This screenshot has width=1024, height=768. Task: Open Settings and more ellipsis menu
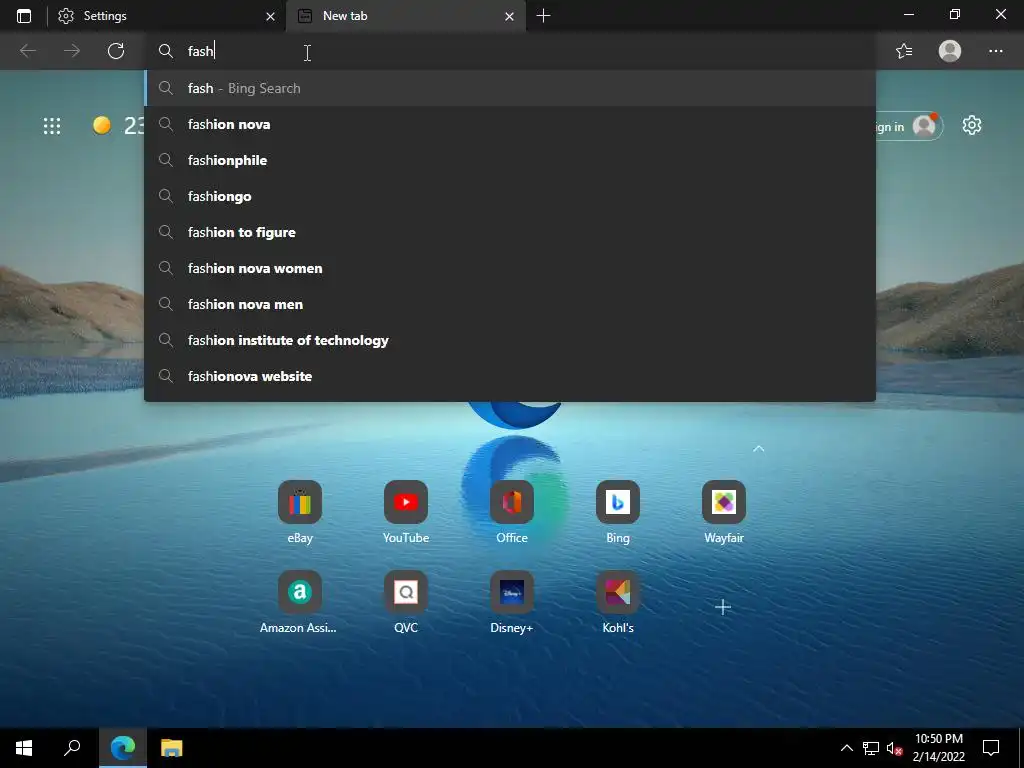click(995, 51)
